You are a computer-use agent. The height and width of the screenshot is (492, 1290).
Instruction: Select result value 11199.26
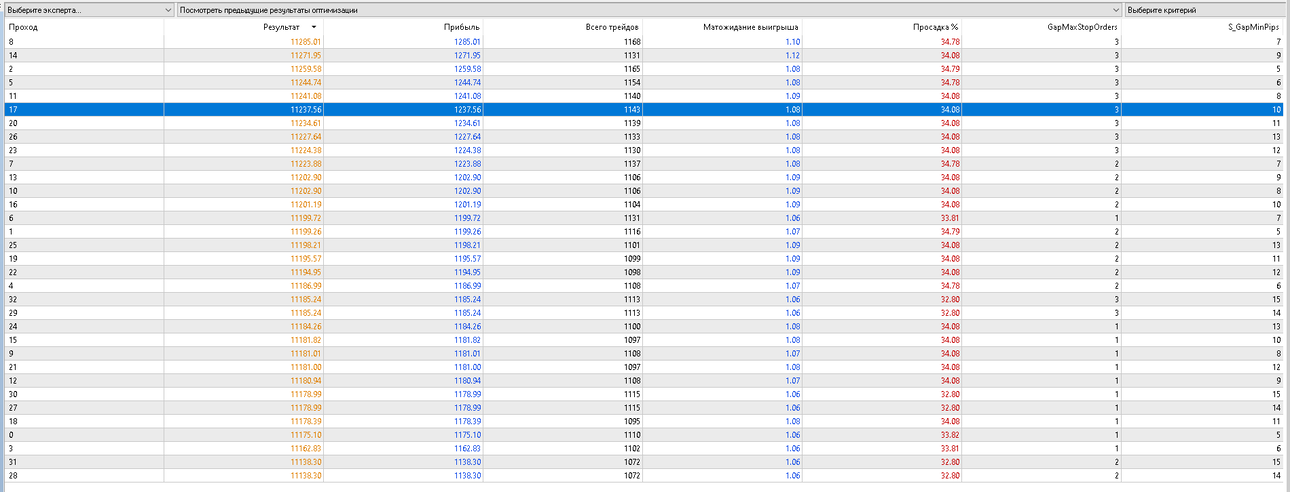pyautogui.click(x=305, y=230)
